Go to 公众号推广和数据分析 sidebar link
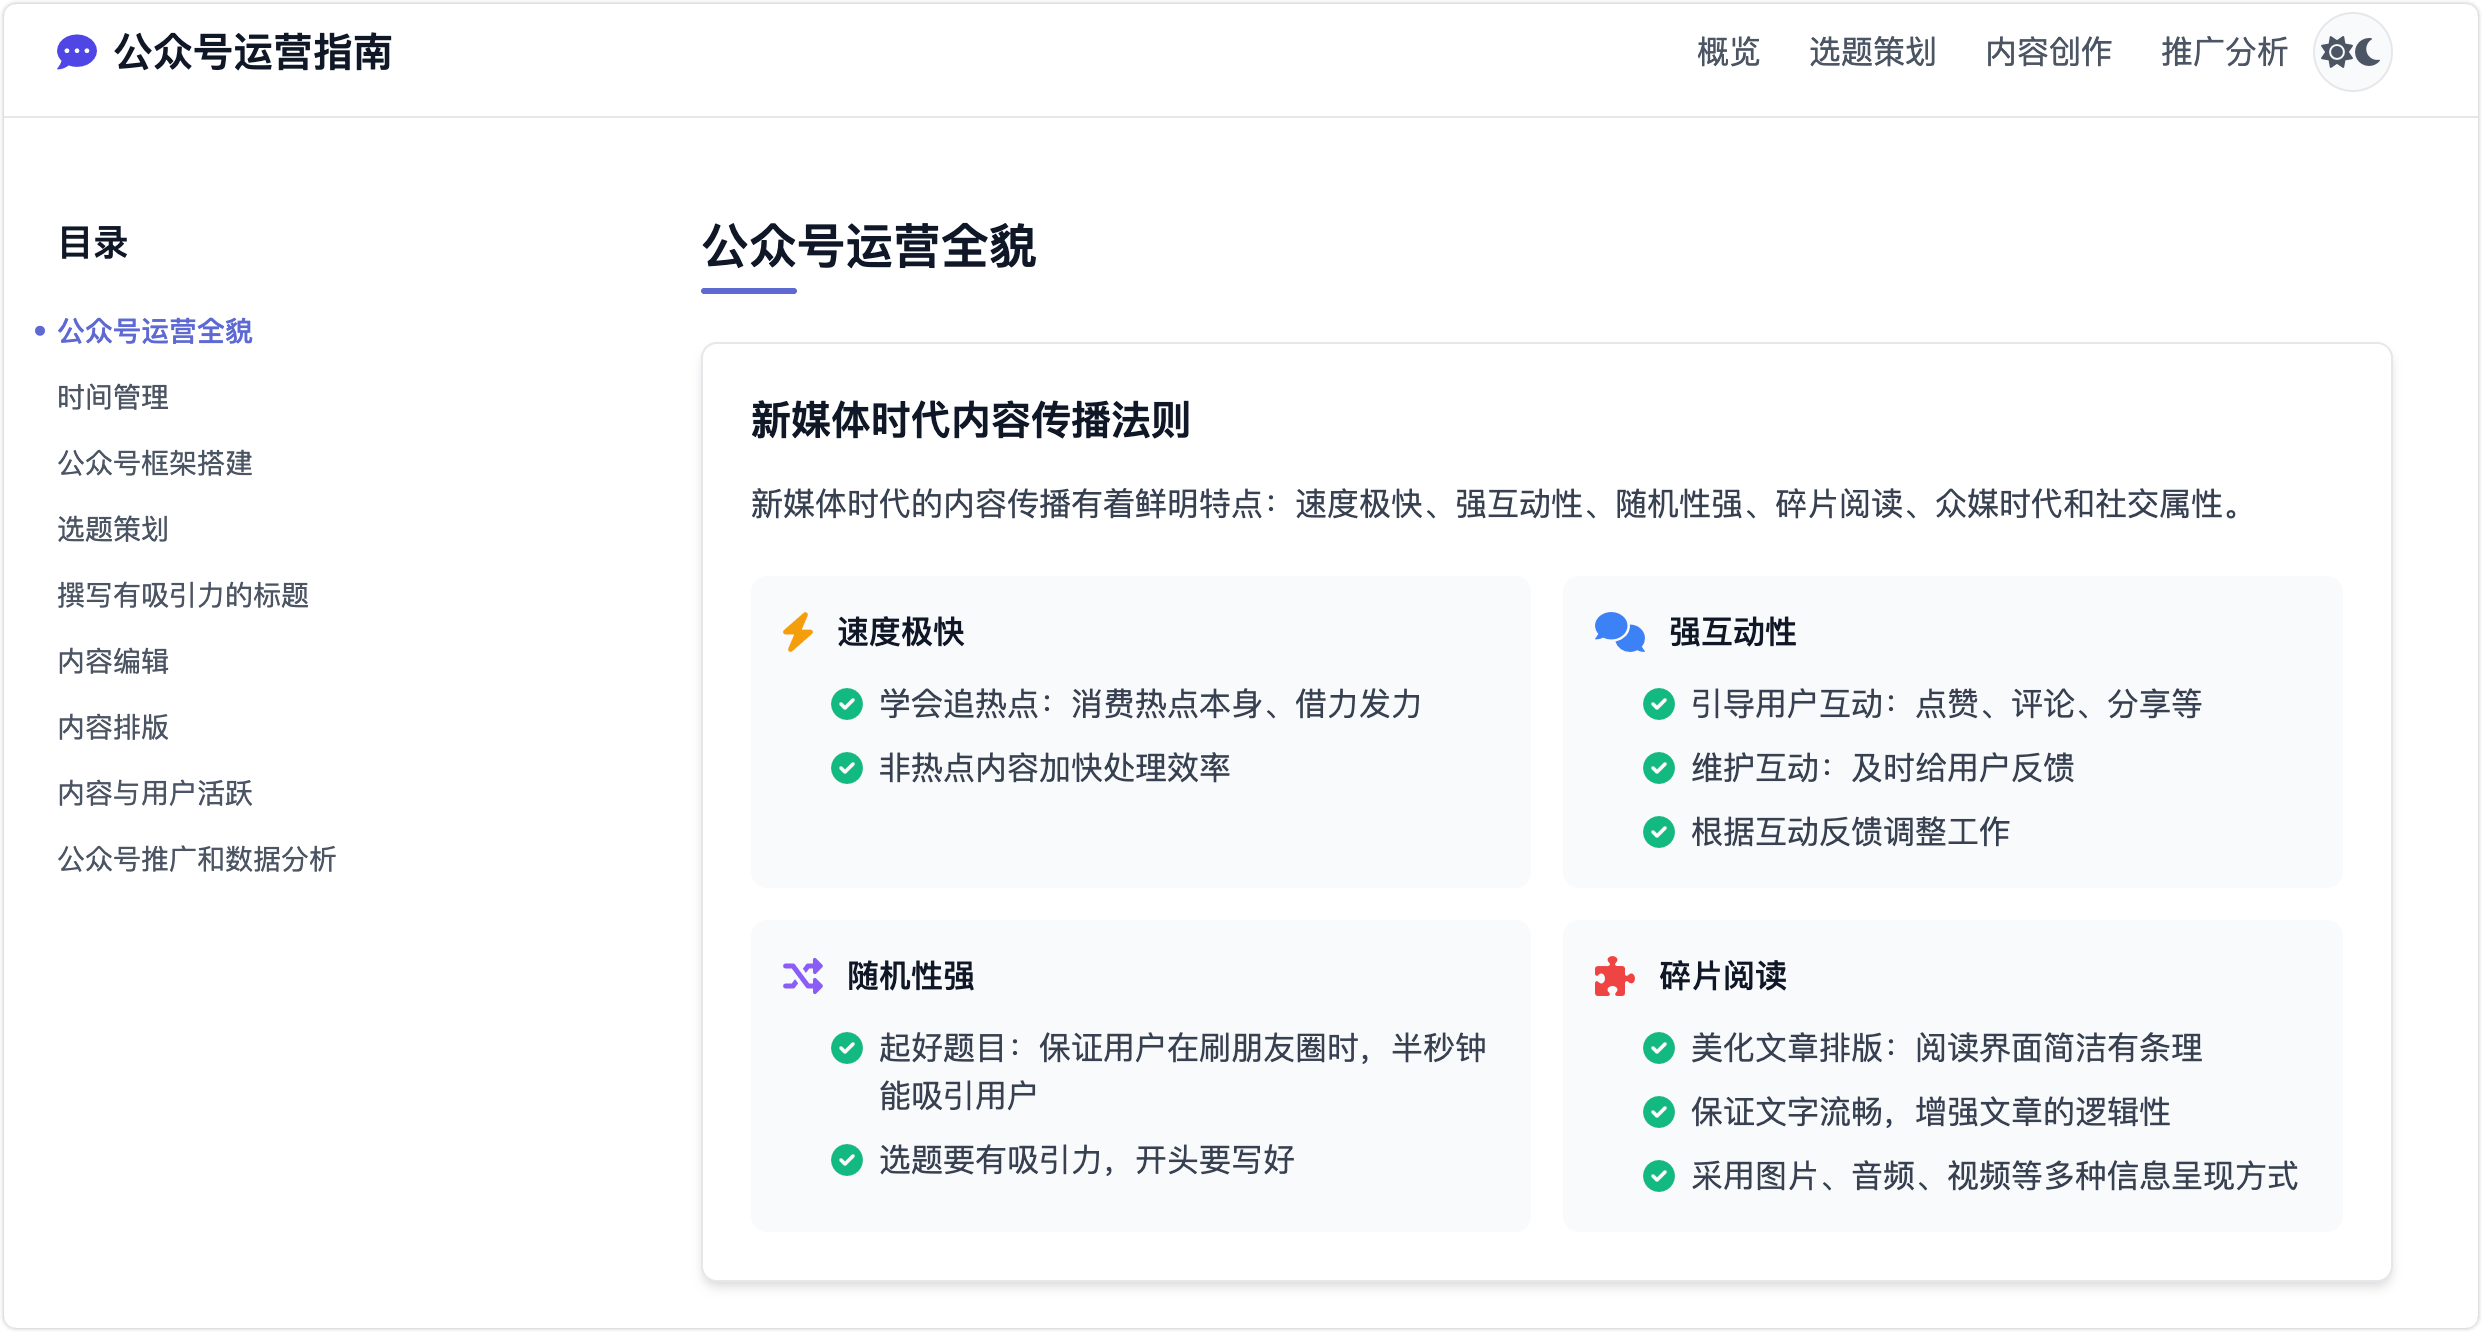This screenshot has height=1332, width=2482. 197,859
